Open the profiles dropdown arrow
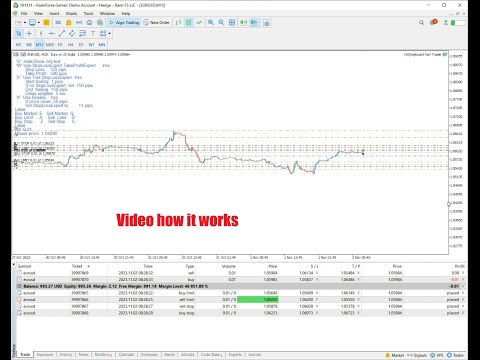 point(38,23)
